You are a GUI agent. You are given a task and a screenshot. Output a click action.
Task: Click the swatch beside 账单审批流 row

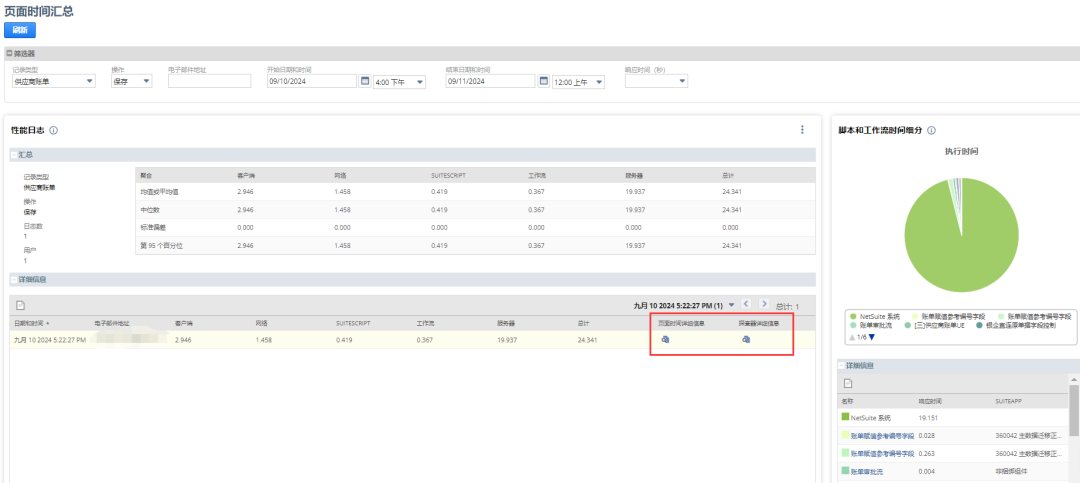tap(845, 471)
